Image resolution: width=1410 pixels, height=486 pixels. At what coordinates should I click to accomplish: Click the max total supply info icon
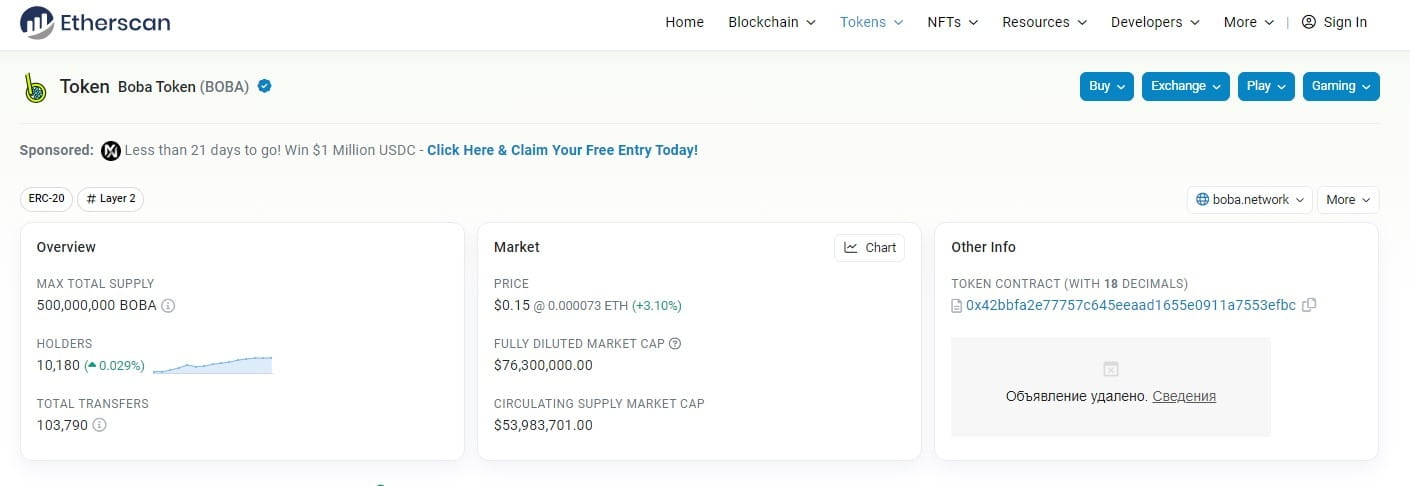coord(168,306)
